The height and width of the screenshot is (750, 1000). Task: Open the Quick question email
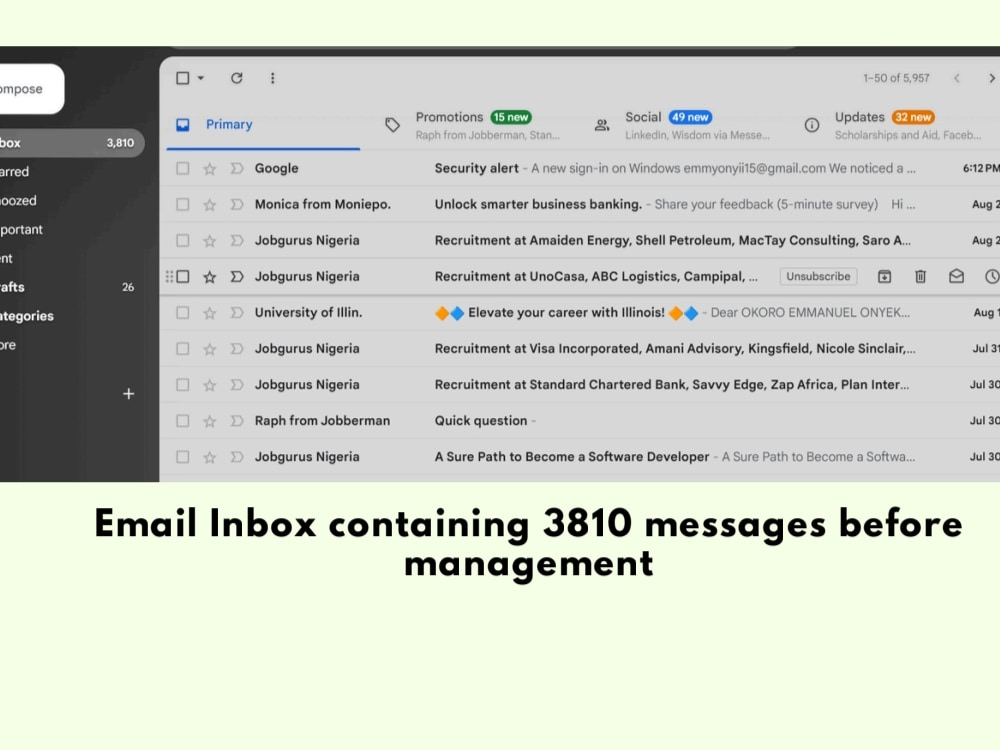coord(580,421)
